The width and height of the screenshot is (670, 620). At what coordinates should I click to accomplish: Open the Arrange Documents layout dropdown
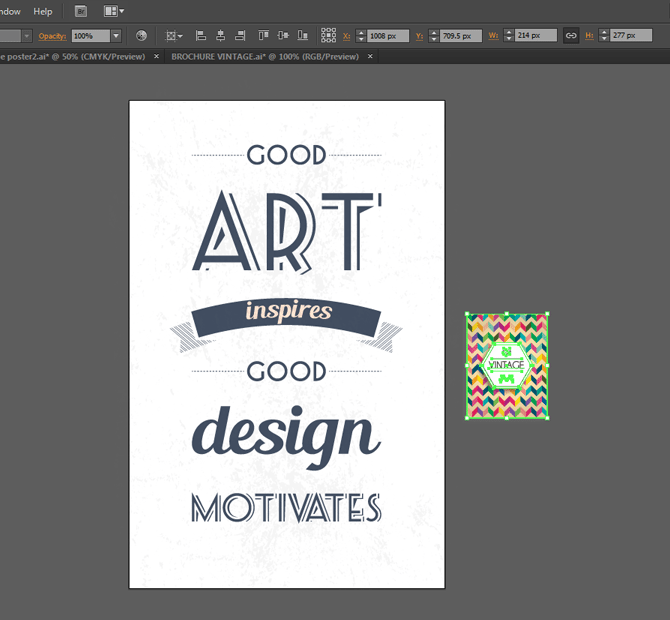(114, 11)
